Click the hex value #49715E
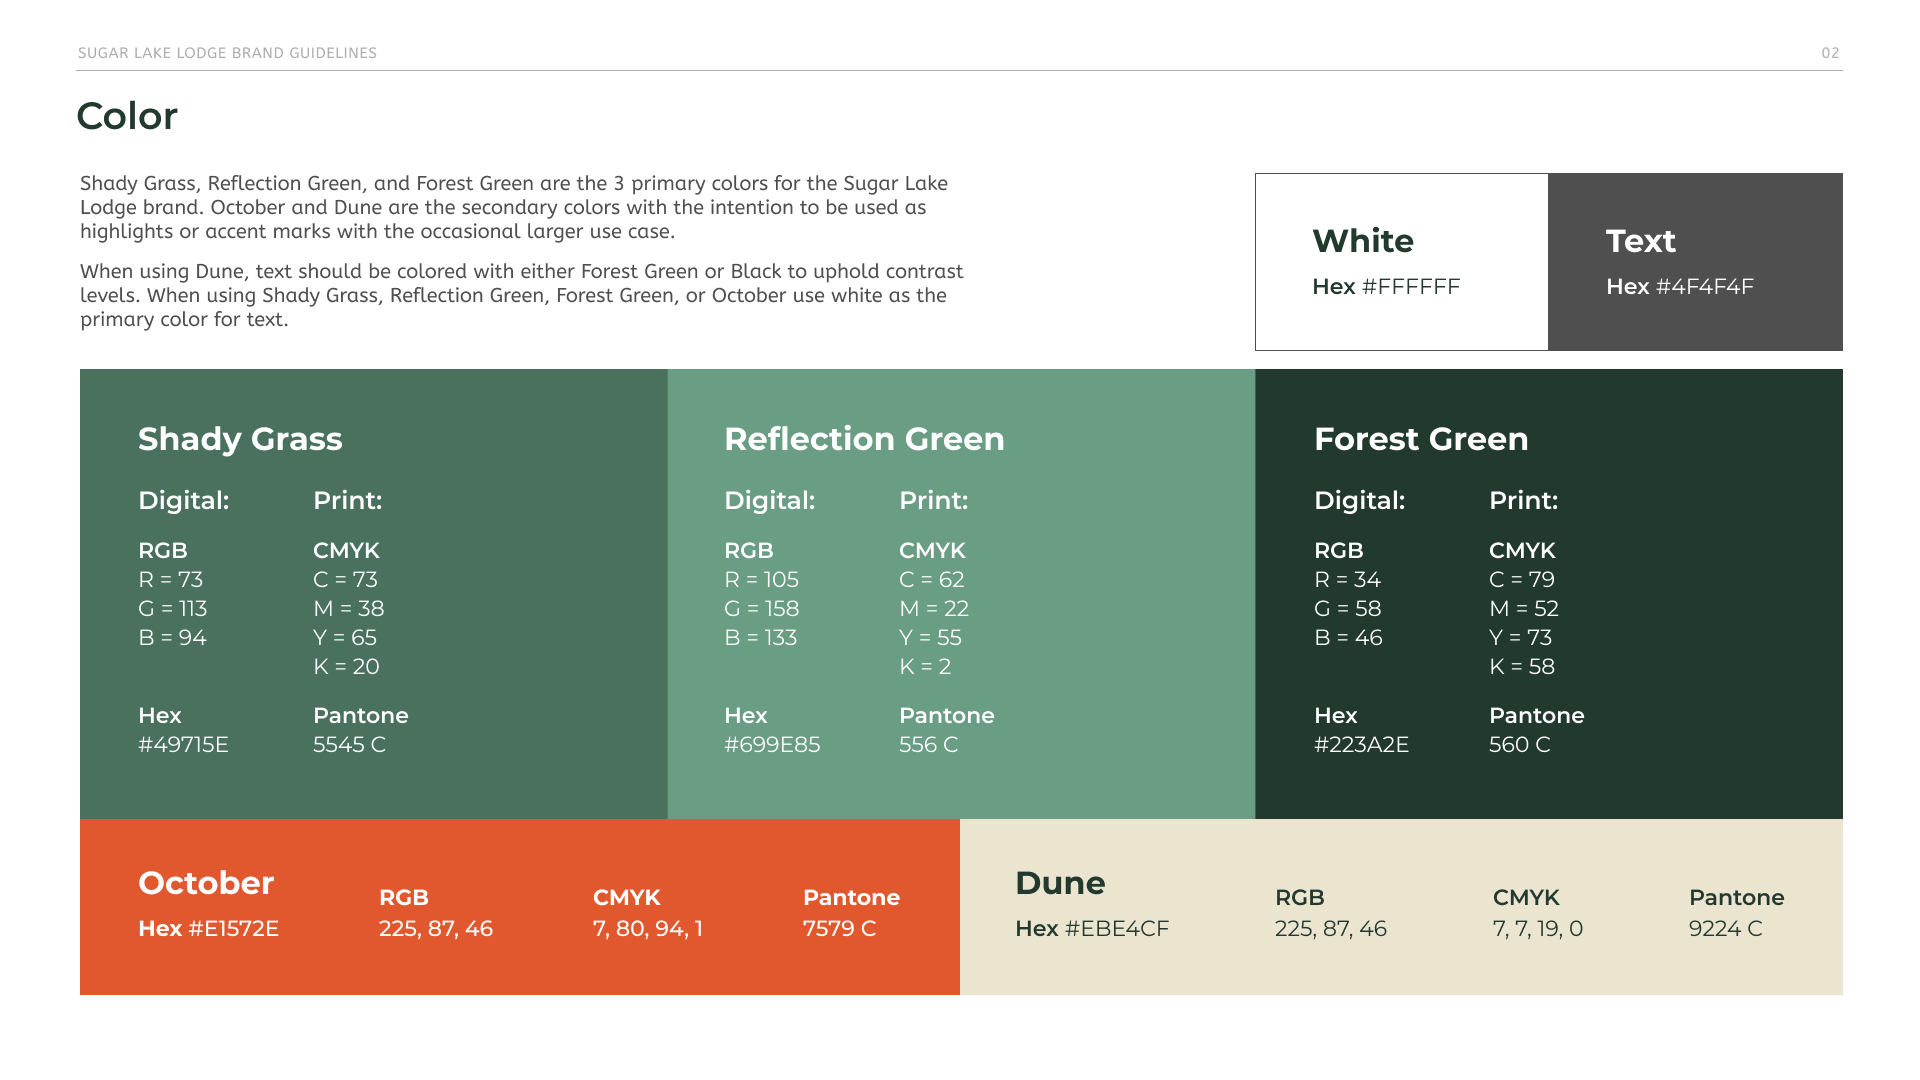The height and width of the screenshot is (1080, 1920). click(183, 745)
